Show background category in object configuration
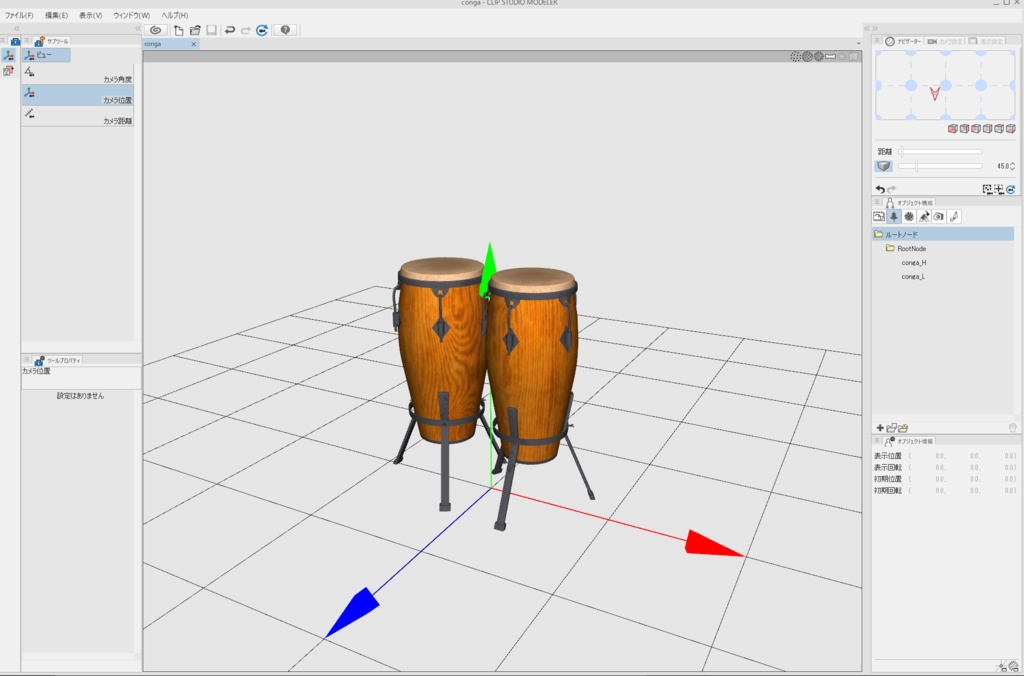The height and width of the screenshot is (676, 1024). [x=879, y=216]
